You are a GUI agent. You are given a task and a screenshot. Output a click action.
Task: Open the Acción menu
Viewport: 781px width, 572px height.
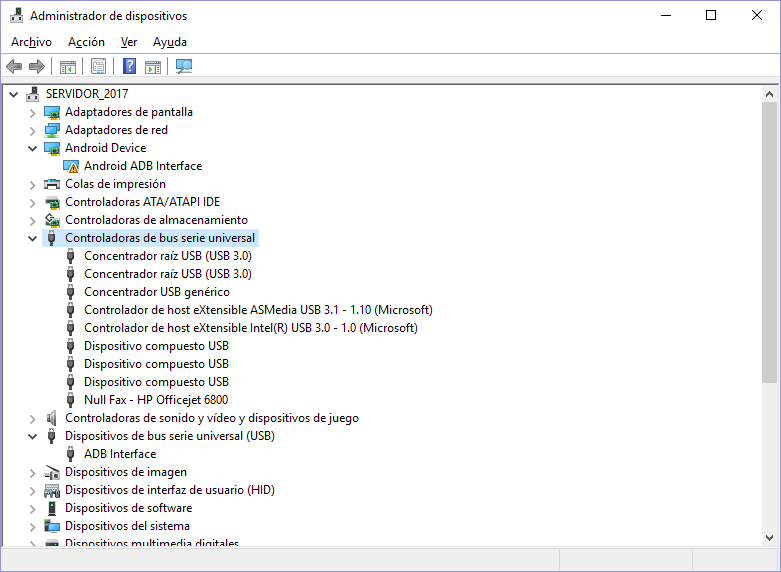click(86, 42)
